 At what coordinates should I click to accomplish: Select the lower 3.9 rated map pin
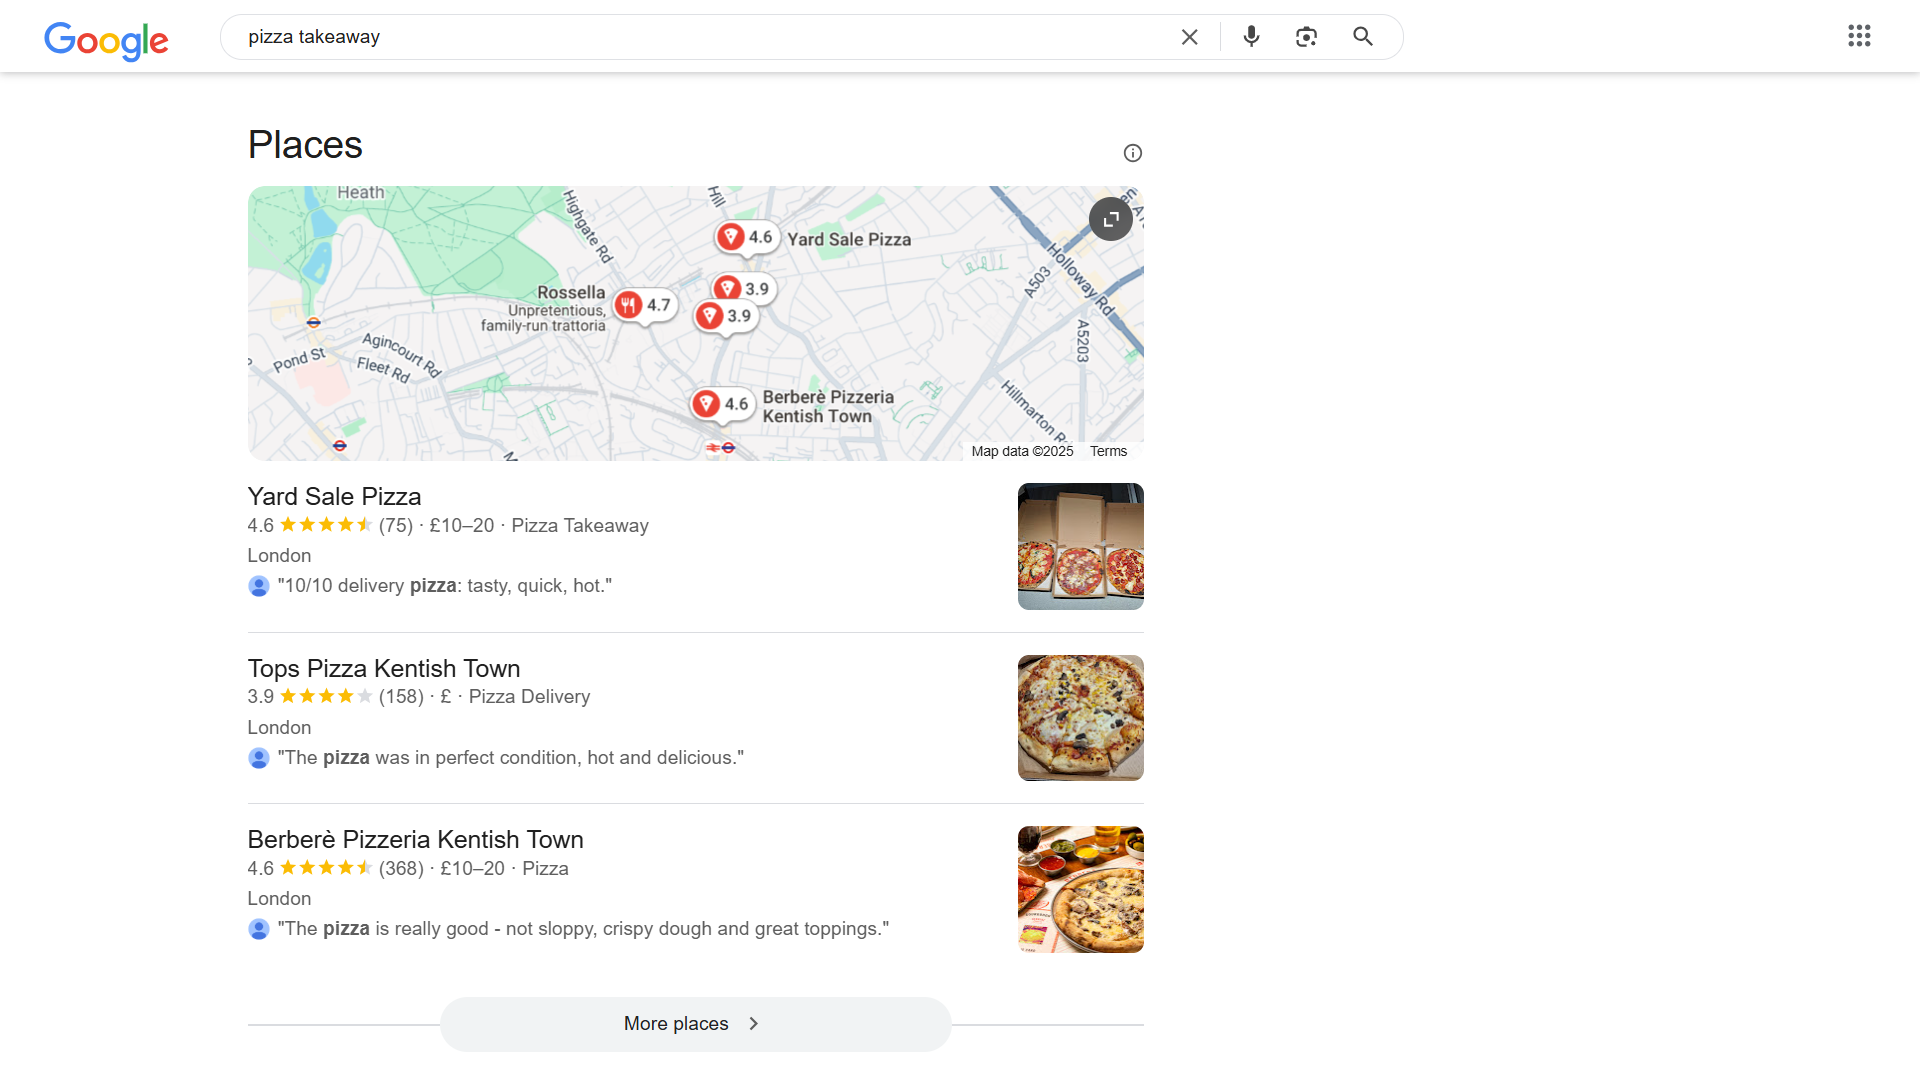pyautogui.click(x=726, y=316)
